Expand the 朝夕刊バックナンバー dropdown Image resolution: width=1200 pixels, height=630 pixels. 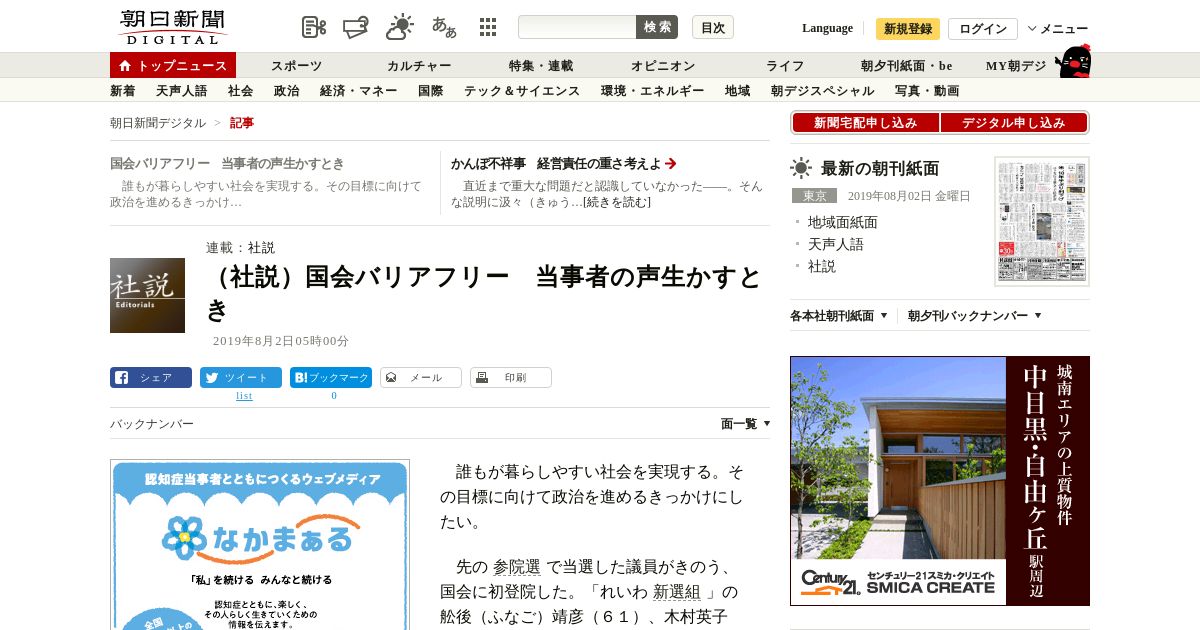click(x=975, y=316)
